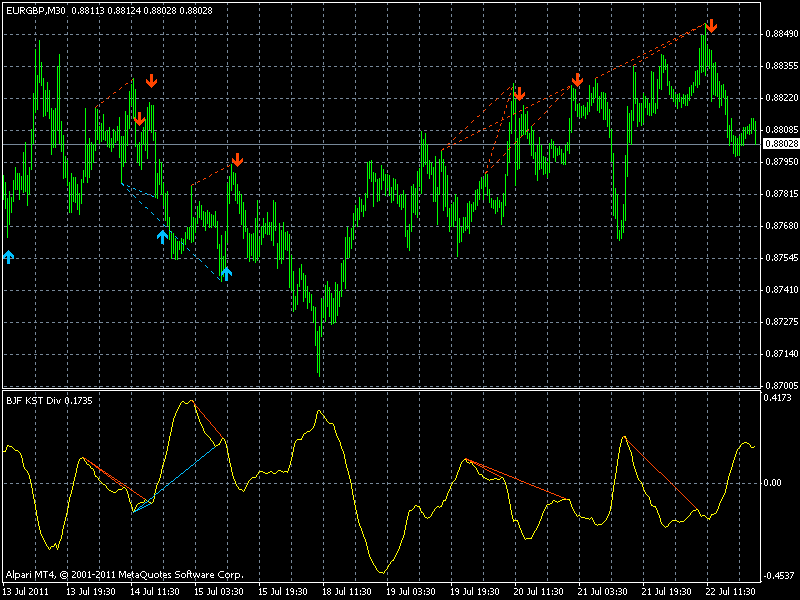
Task: Click the 0.88490 price scale label
Action: click(x=782, y=34)
